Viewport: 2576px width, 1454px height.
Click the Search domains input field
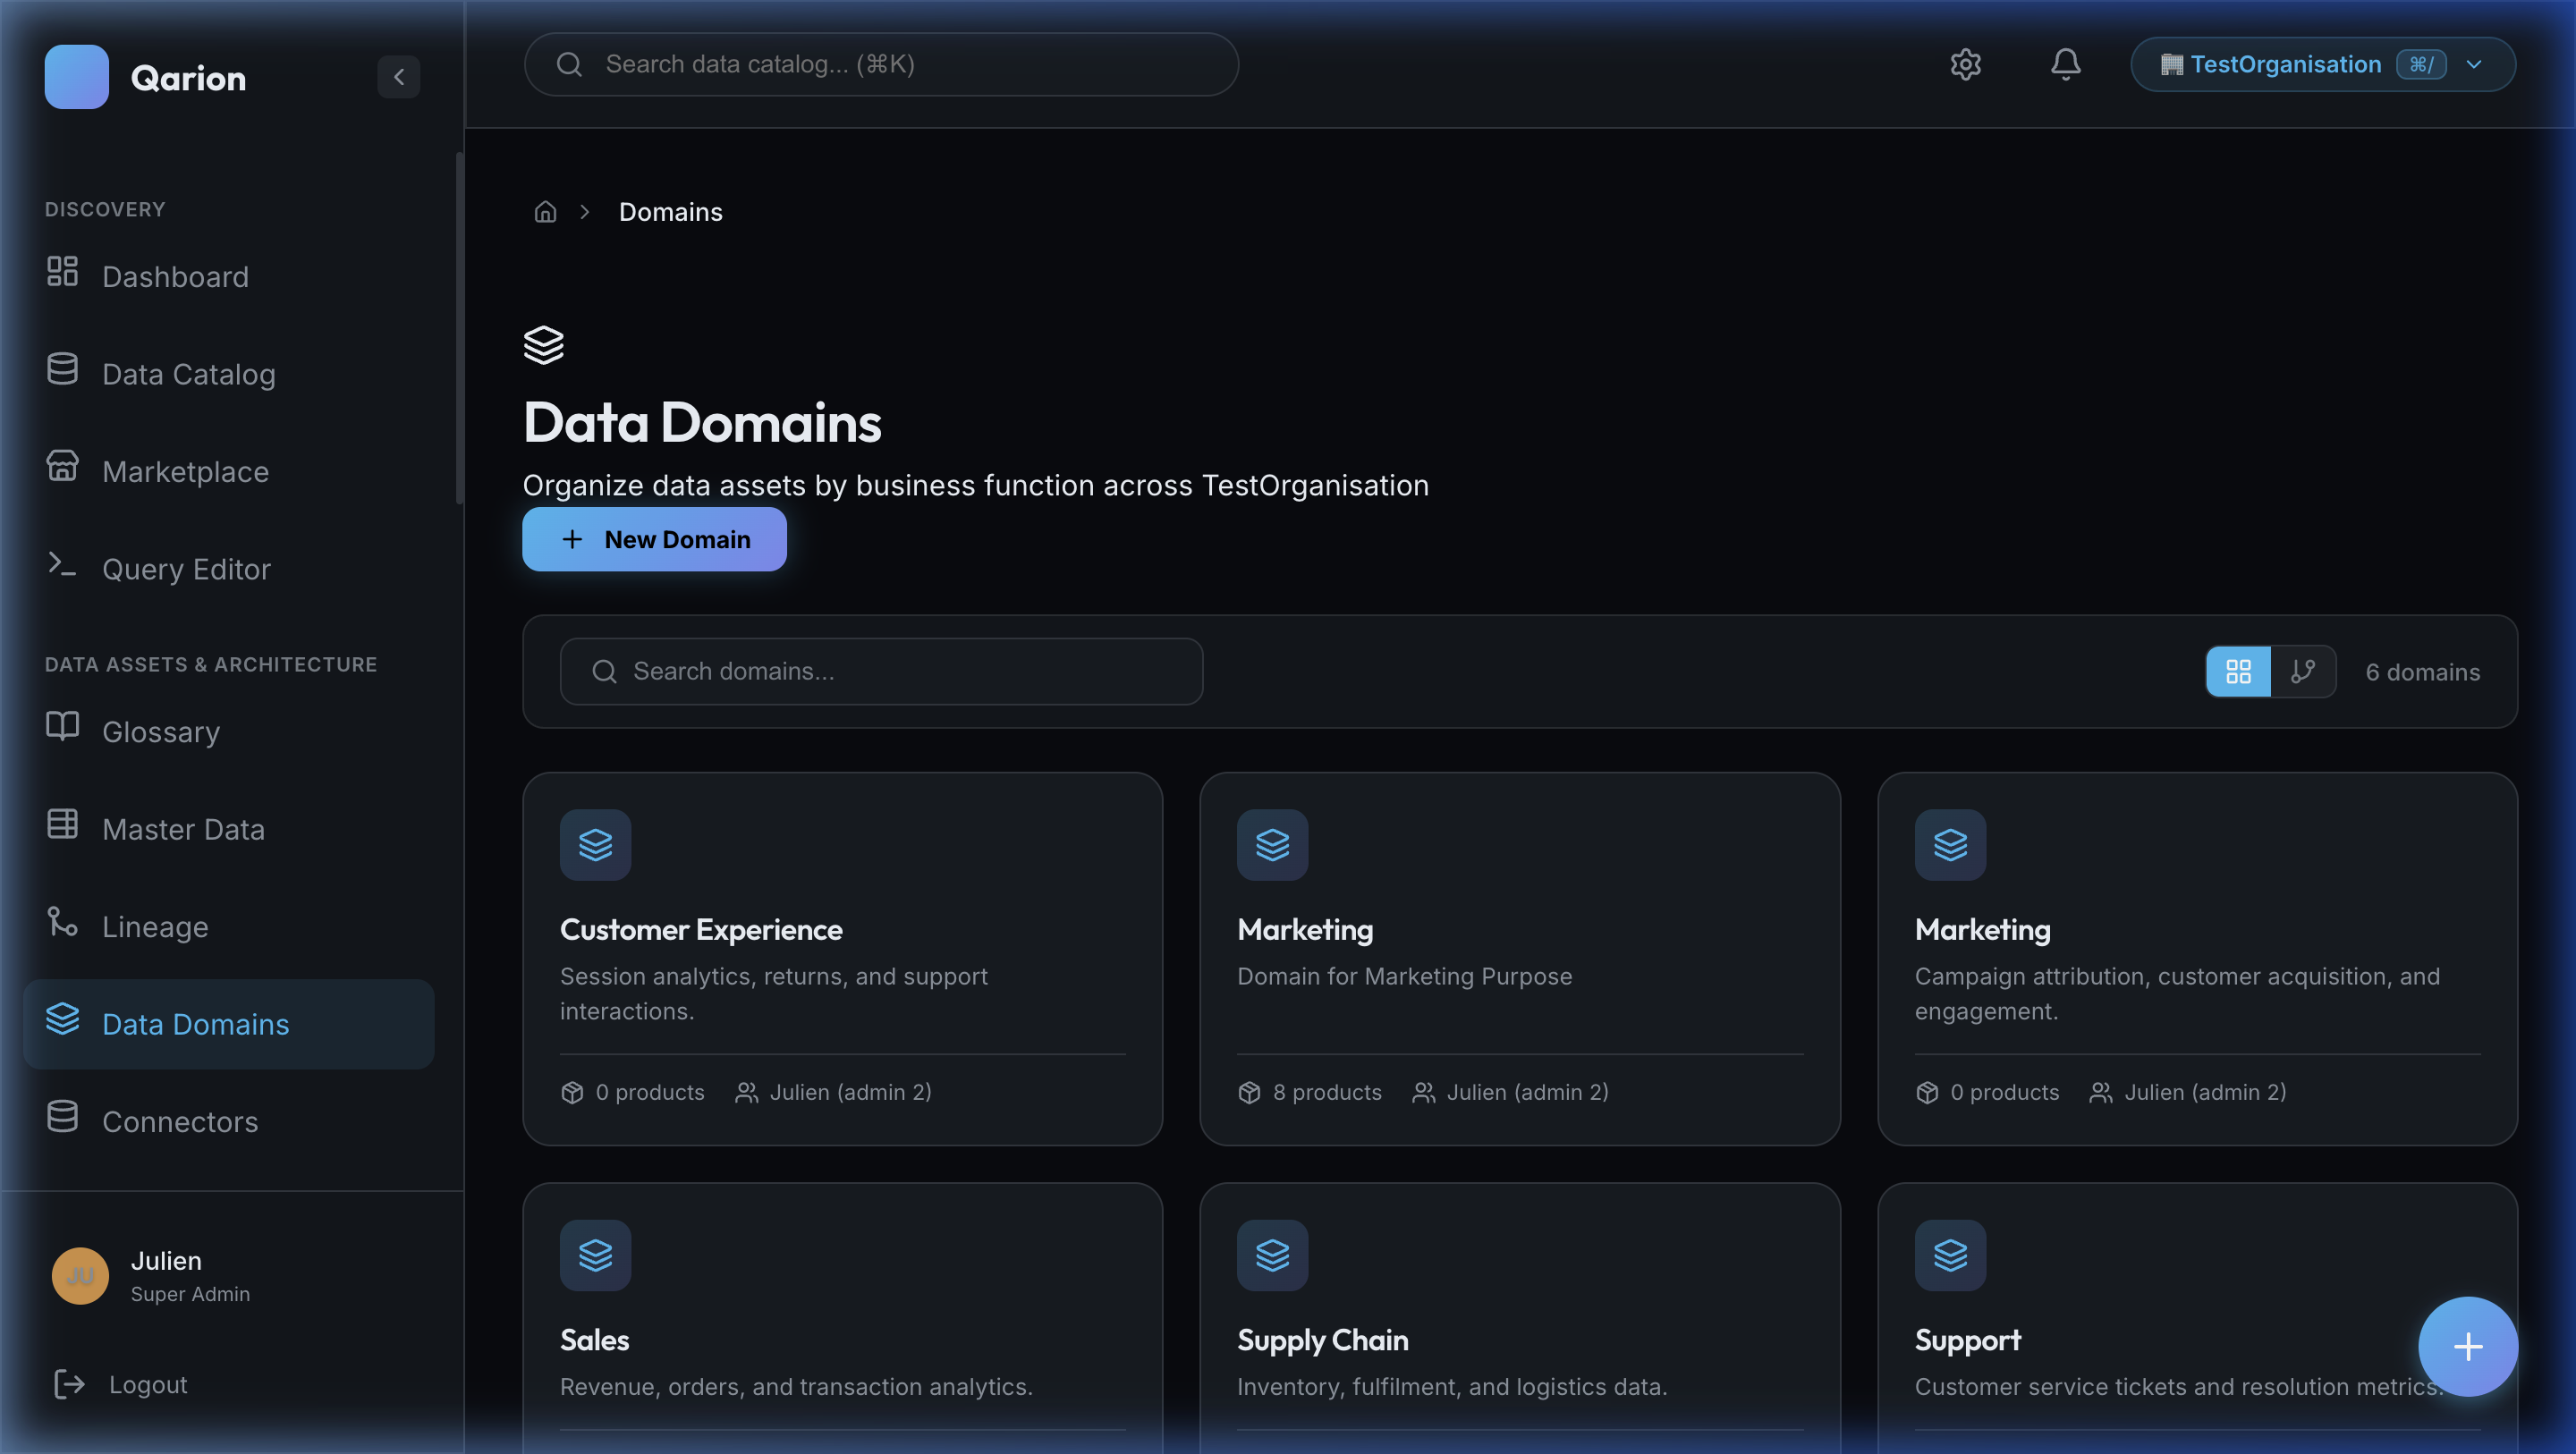pos(880,671)
